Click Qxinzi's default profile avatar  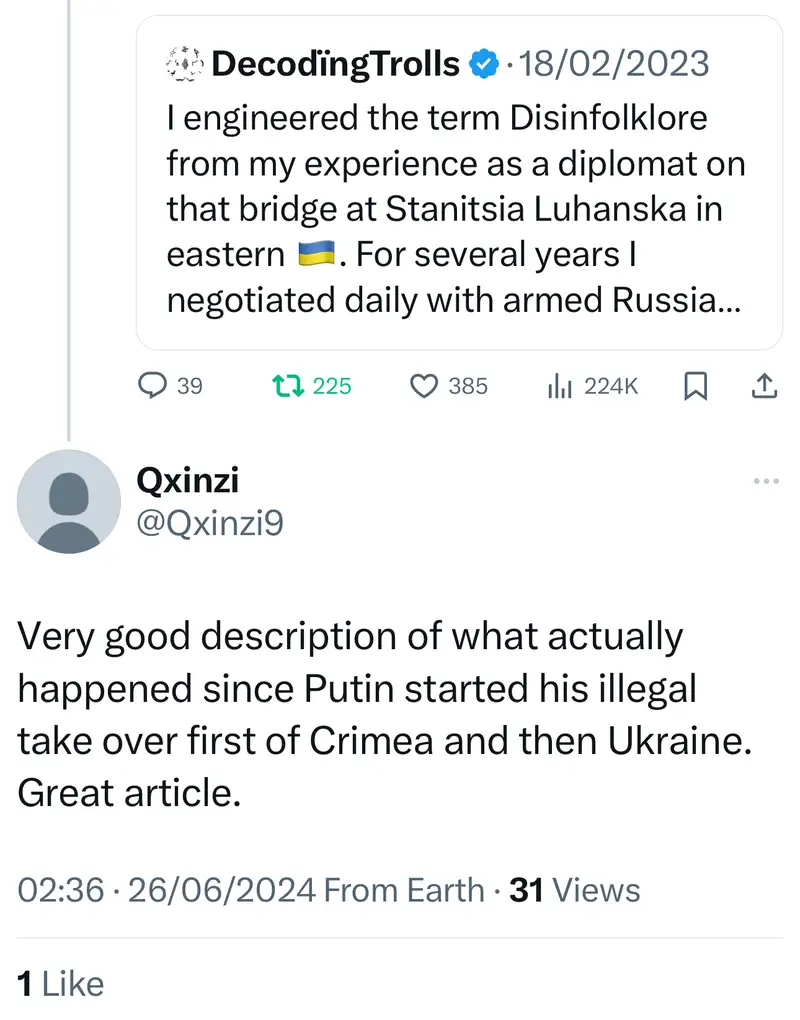pos(69,501)
